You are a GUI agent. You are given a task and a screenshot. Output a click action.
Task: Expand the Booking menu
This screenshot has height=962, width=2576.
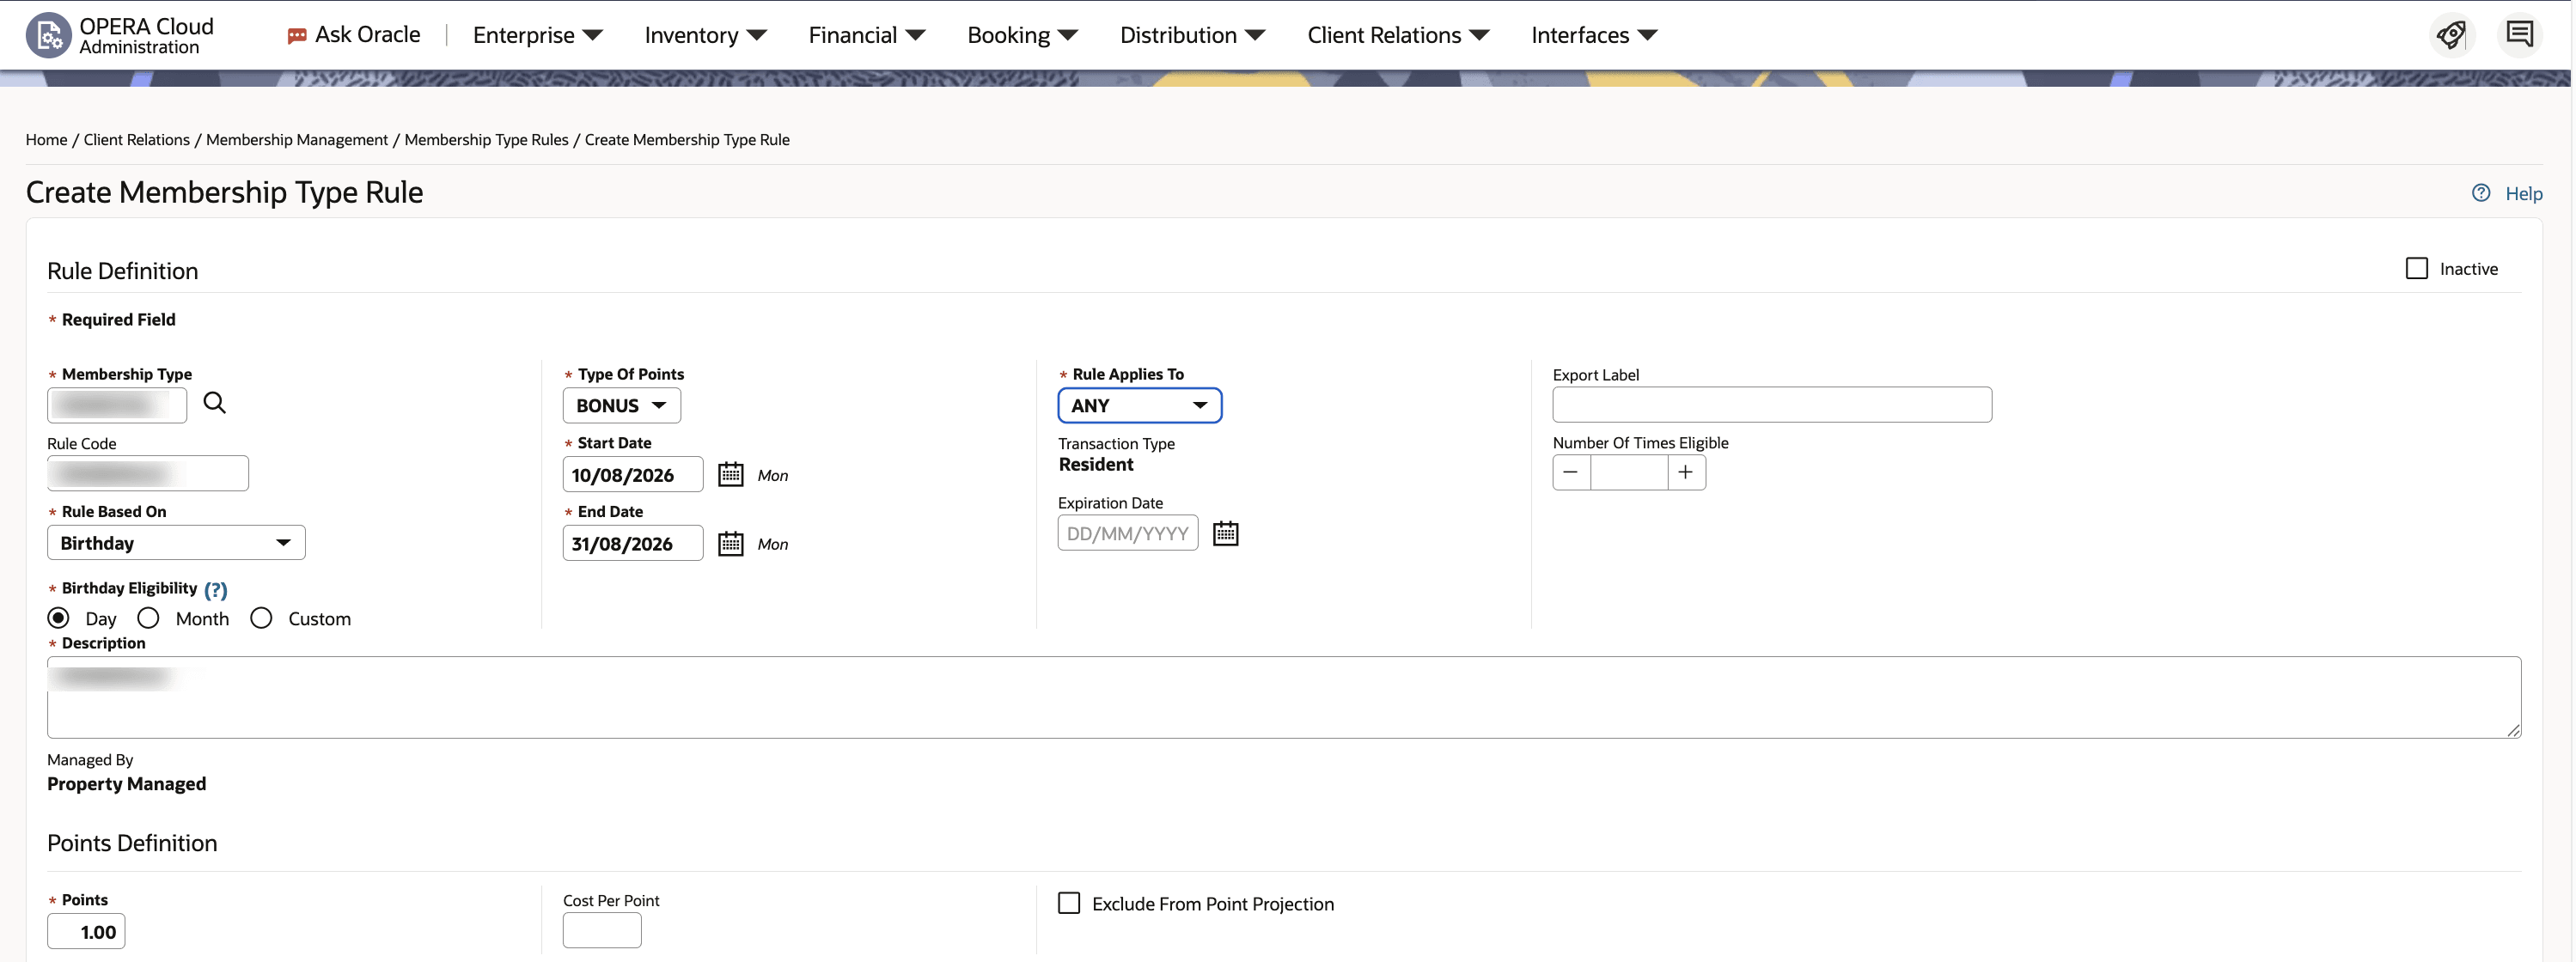(1022, 35)
